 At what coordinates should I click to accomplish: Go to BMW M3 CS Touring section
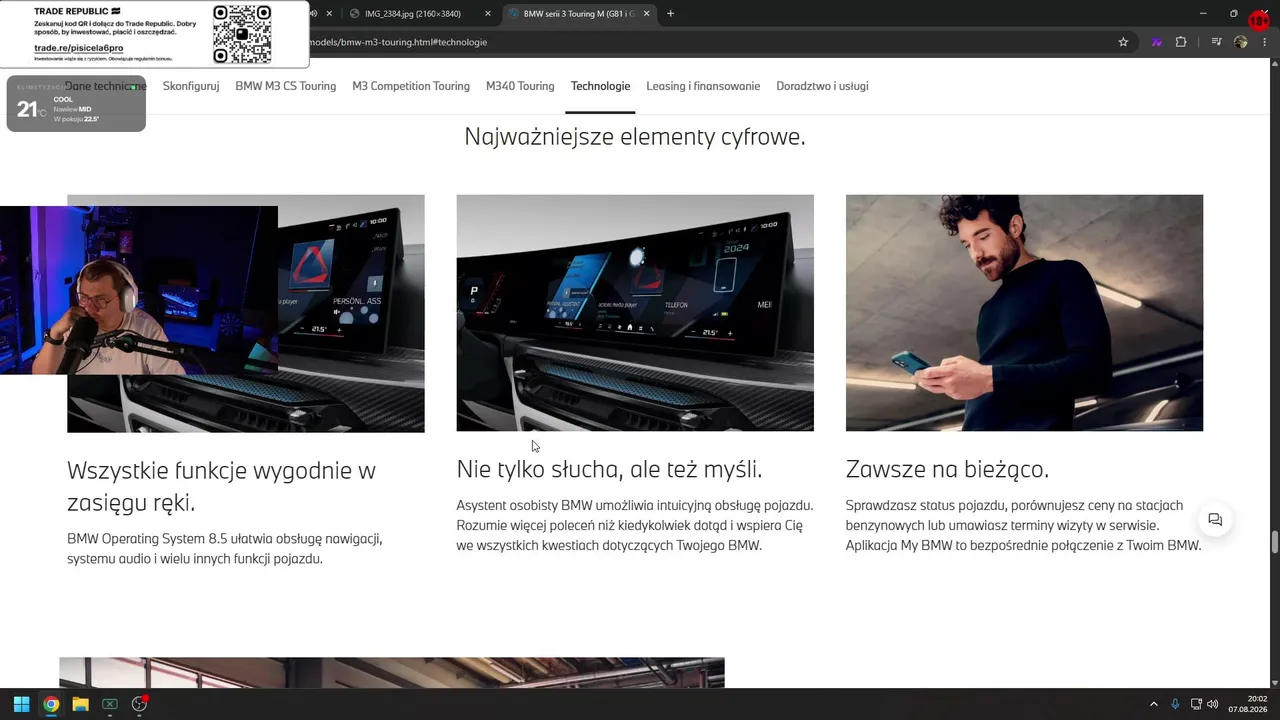(x=286, y=86)
